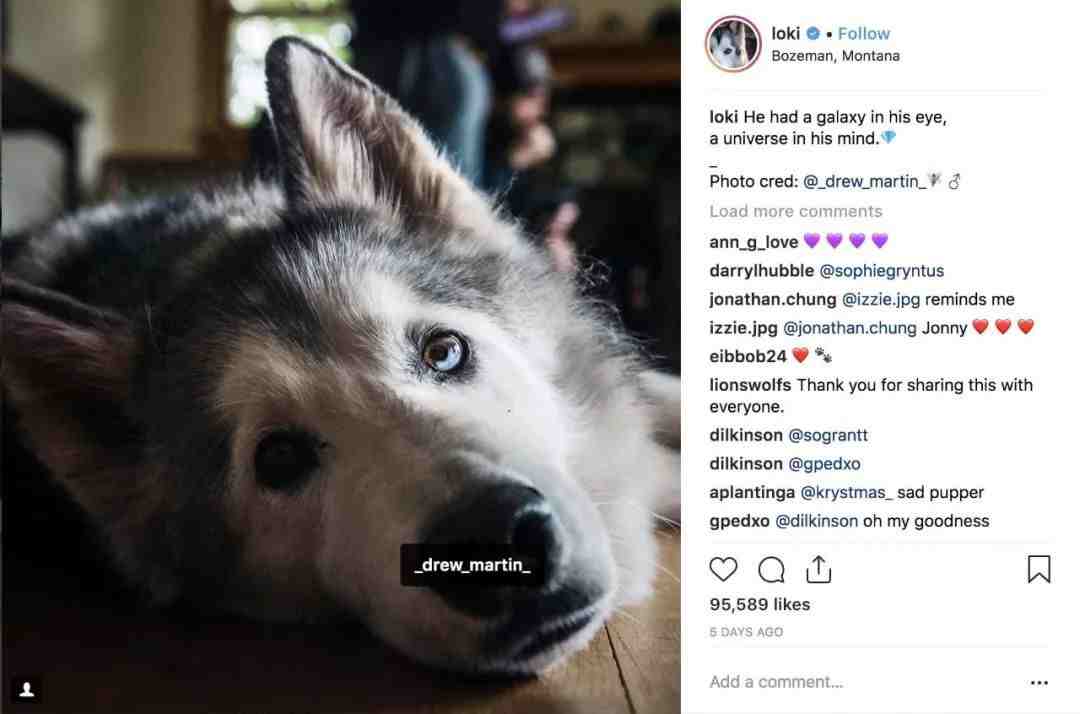Click the verified badge next to loki

pyautogui.click(x=813, y=33)
